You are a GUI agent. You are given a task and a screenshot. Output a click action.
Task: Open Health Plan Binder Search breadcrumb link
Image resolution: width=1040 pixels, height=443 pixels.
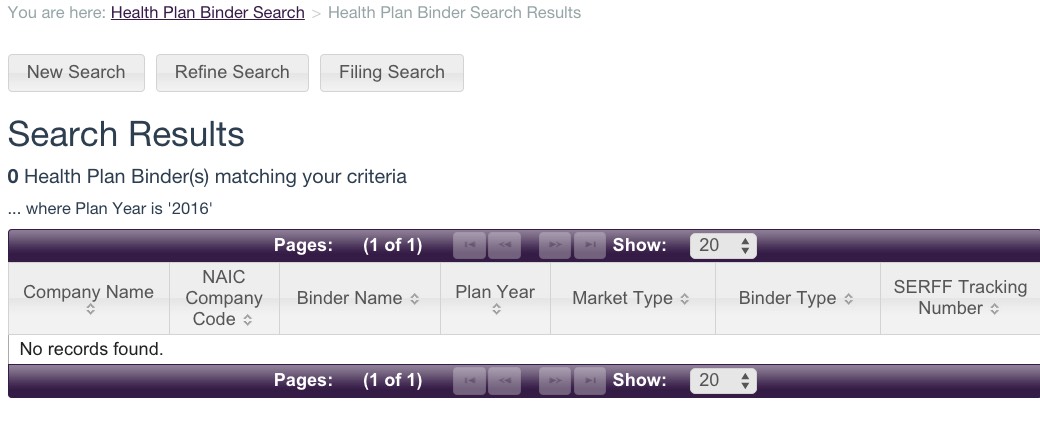(x=208, y=13)
